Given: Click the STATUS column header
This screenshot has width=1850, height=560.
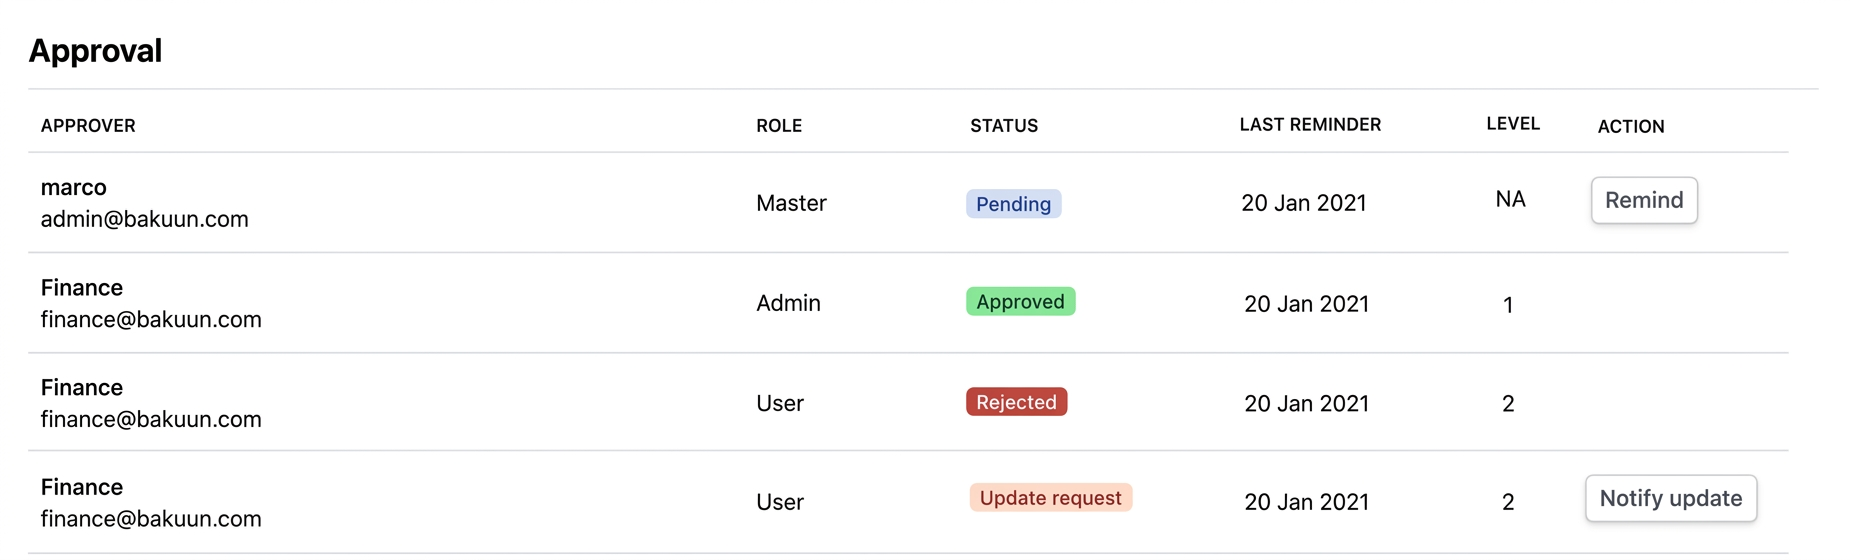Looking at the screenshot, I should pyautogui.click(x=1003, y=126).
